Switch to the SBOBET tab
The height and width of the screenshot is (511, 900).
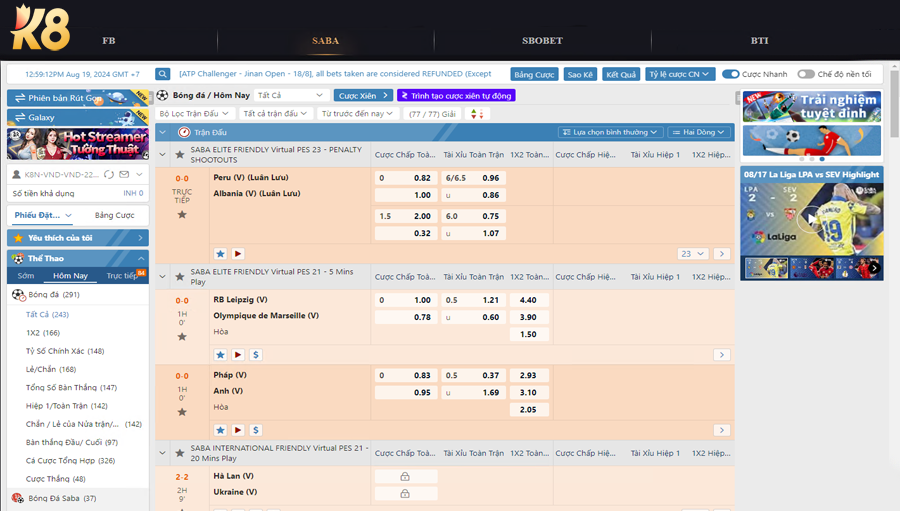point(542,41)
